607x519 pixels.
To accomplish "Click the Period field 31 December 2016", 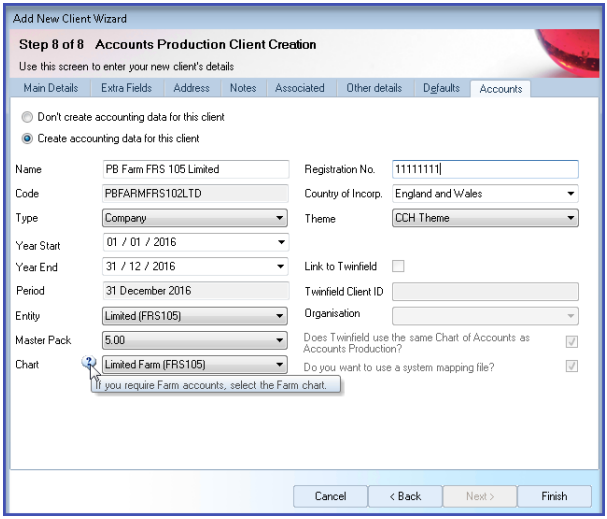I will [x=195, y=291].
